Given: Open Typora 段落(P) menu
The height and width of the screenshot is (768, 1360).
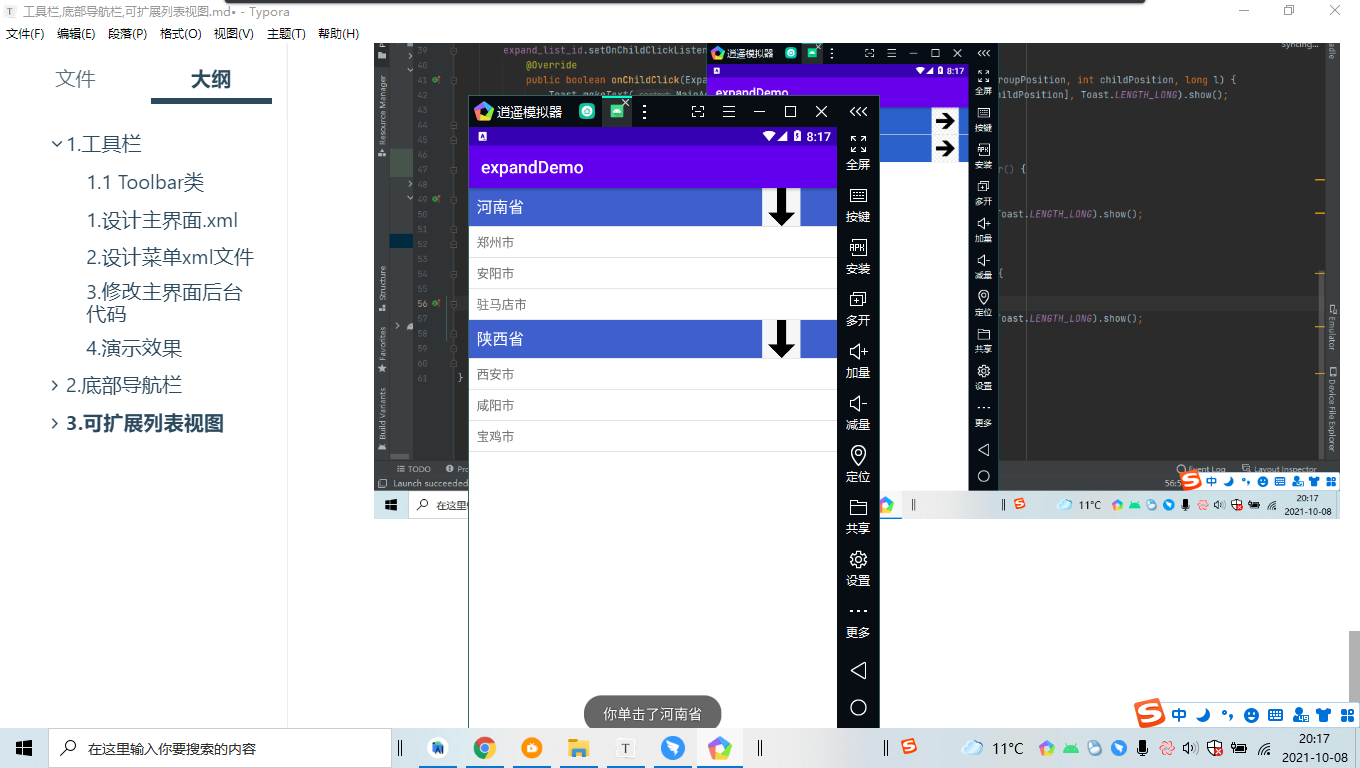Looking at the screenshot, I should pyautogui.click(x=128, y=33).
